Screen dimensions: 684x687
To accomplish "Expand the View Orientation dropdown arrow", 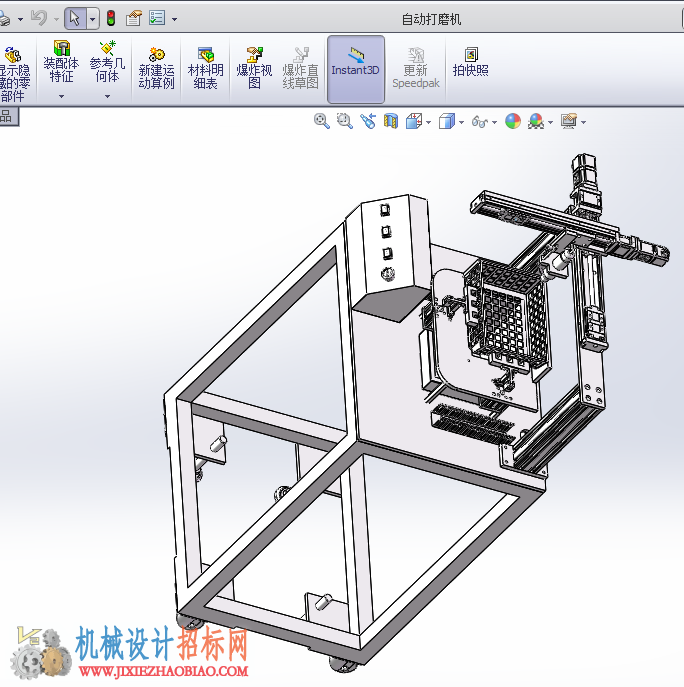I will click(429, 122).
